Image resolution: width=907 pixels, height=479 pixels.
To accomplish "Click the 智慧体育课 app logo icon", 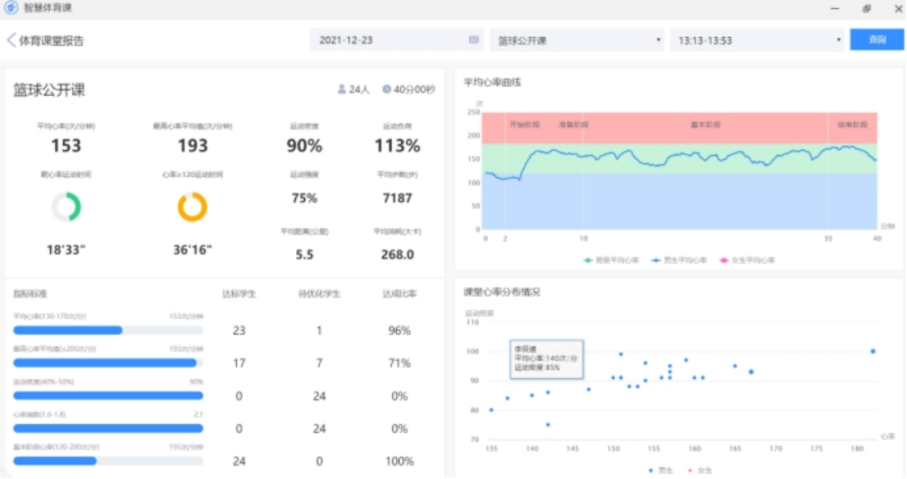I will tap(10, 8).
